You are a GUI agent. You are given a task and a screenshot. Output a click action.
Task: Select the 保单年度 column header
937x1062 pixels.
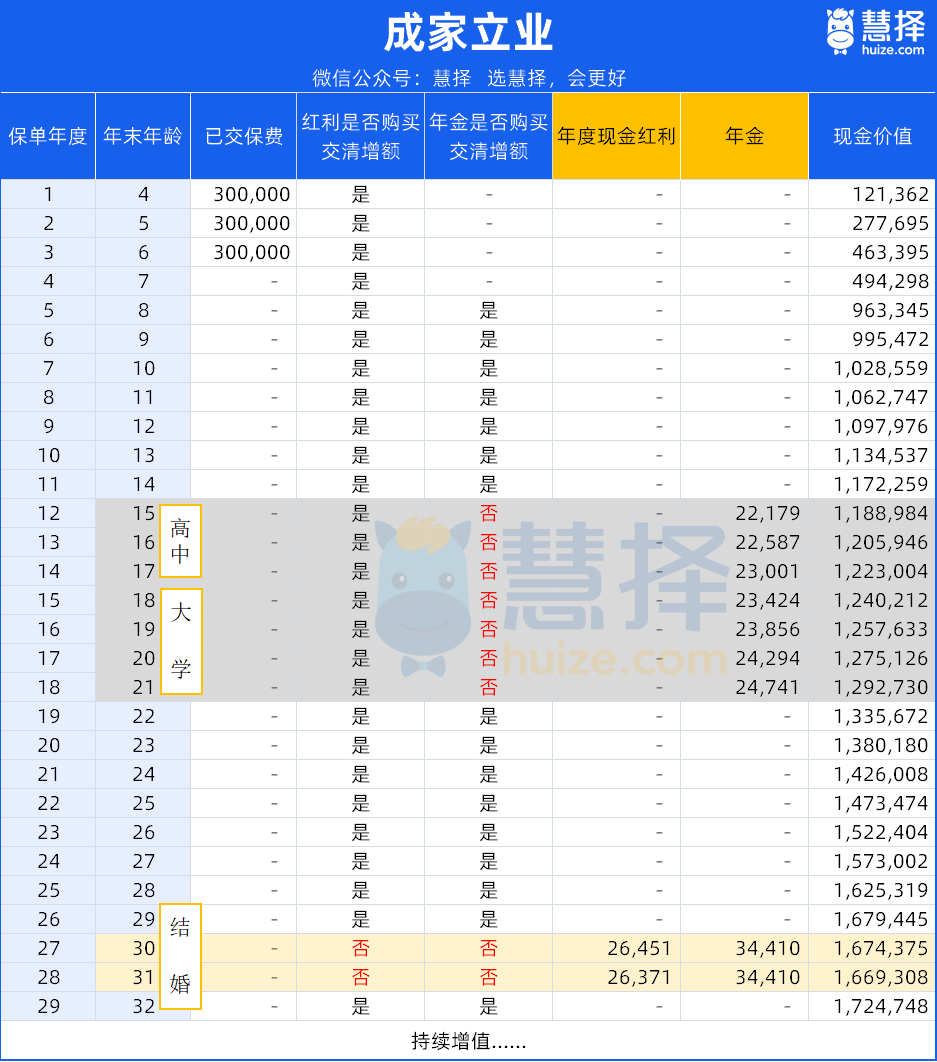click(x=48, y=137)
